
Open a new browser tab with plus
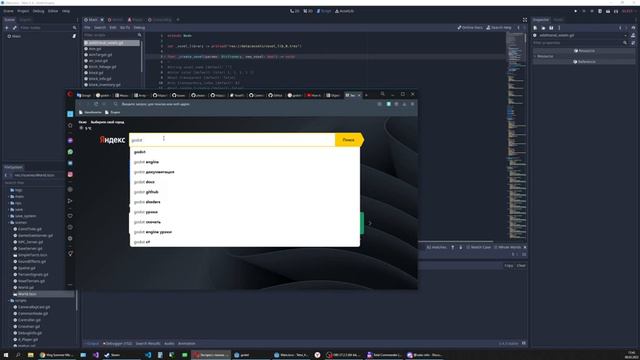click(366, 95)
